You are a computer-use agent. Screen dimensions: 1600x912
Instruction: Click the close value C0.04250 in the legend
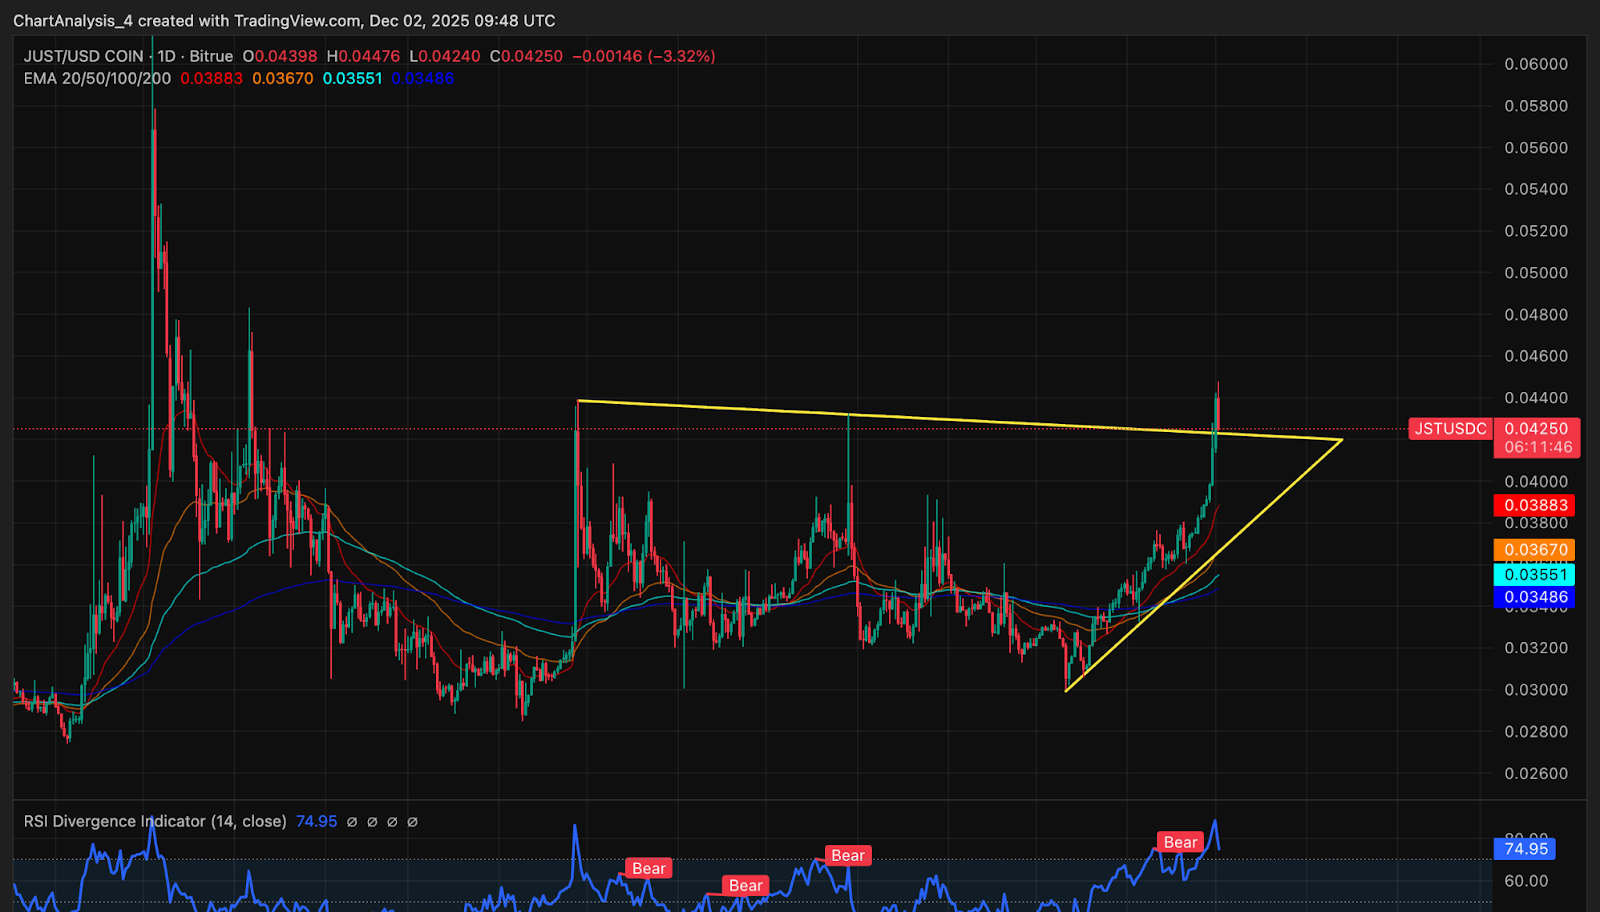point(526,56)
